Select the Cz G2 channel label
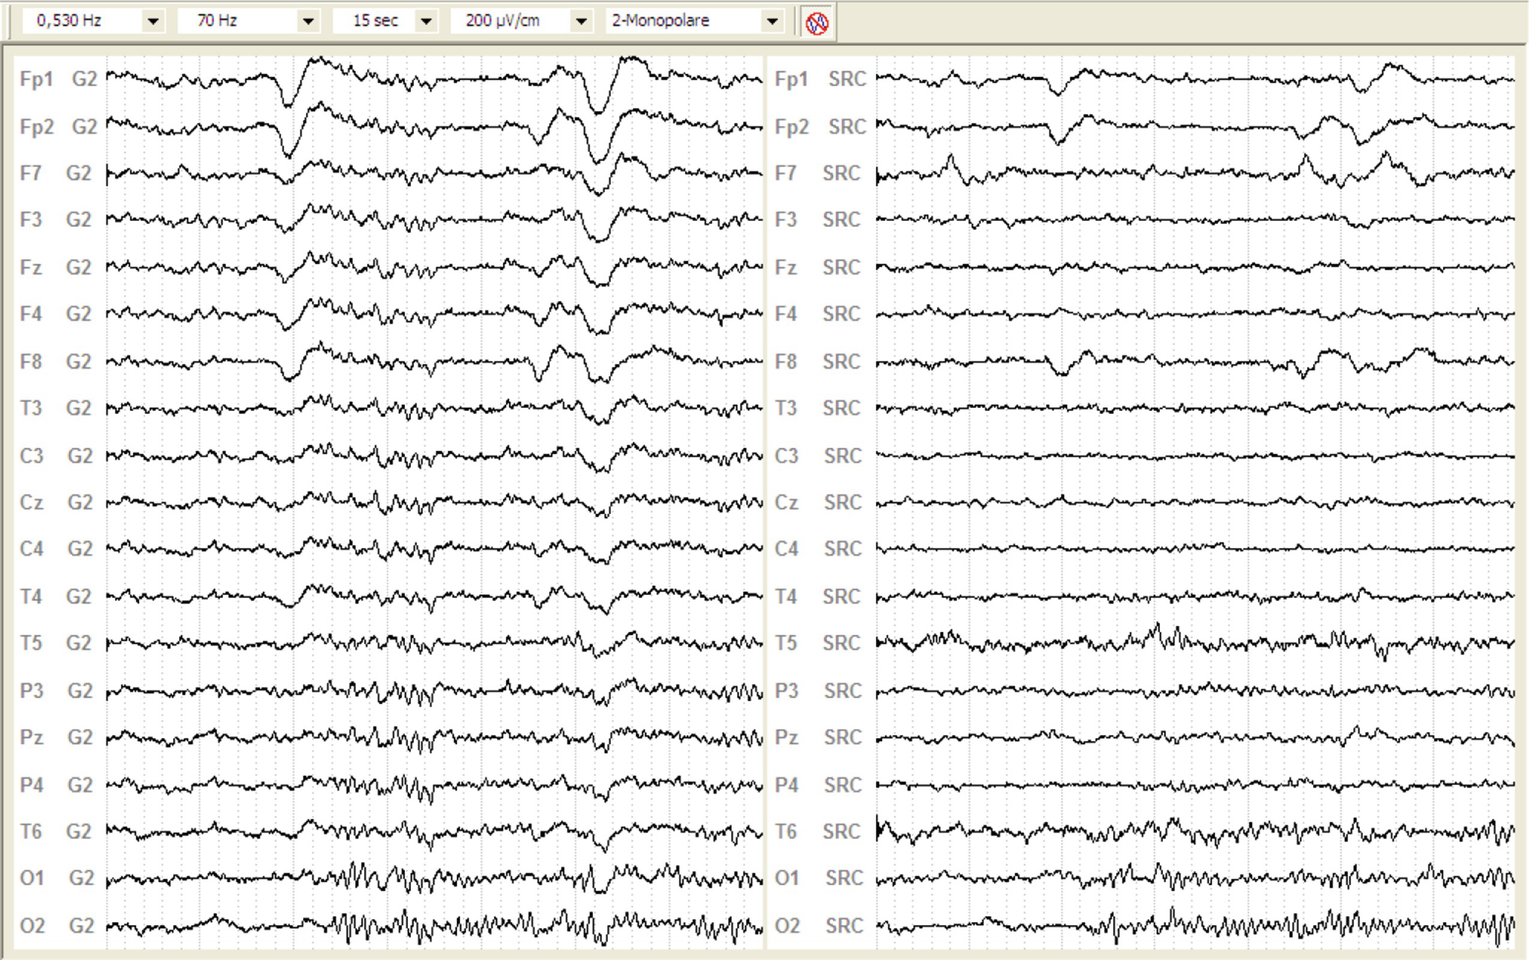Image resolution: width=1529 pixels, height=960 pixels. (55, 502)
